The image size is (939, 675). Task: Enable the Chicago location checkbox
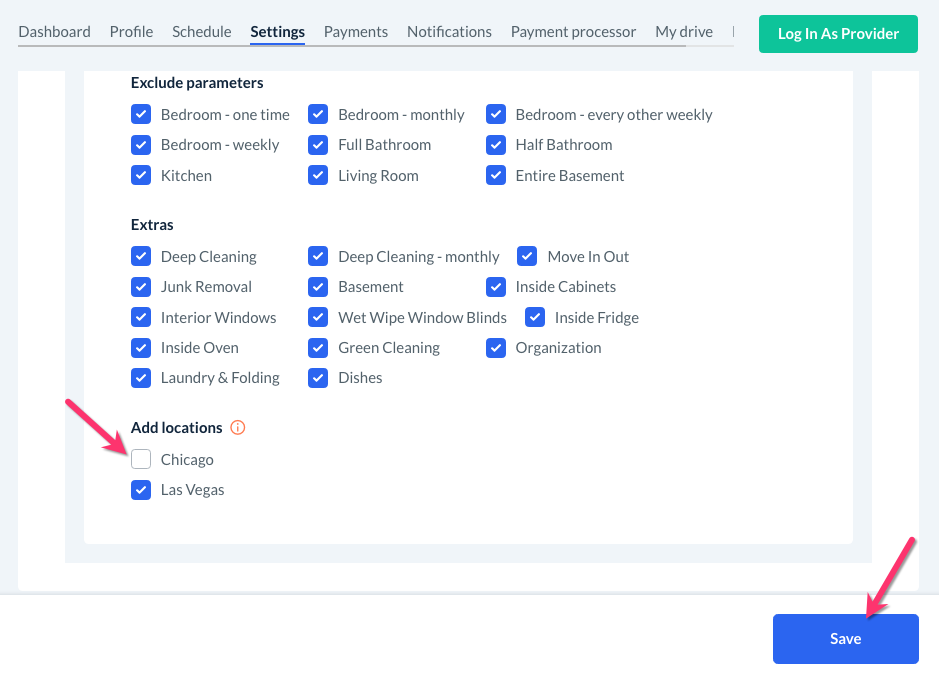(141, 459)
